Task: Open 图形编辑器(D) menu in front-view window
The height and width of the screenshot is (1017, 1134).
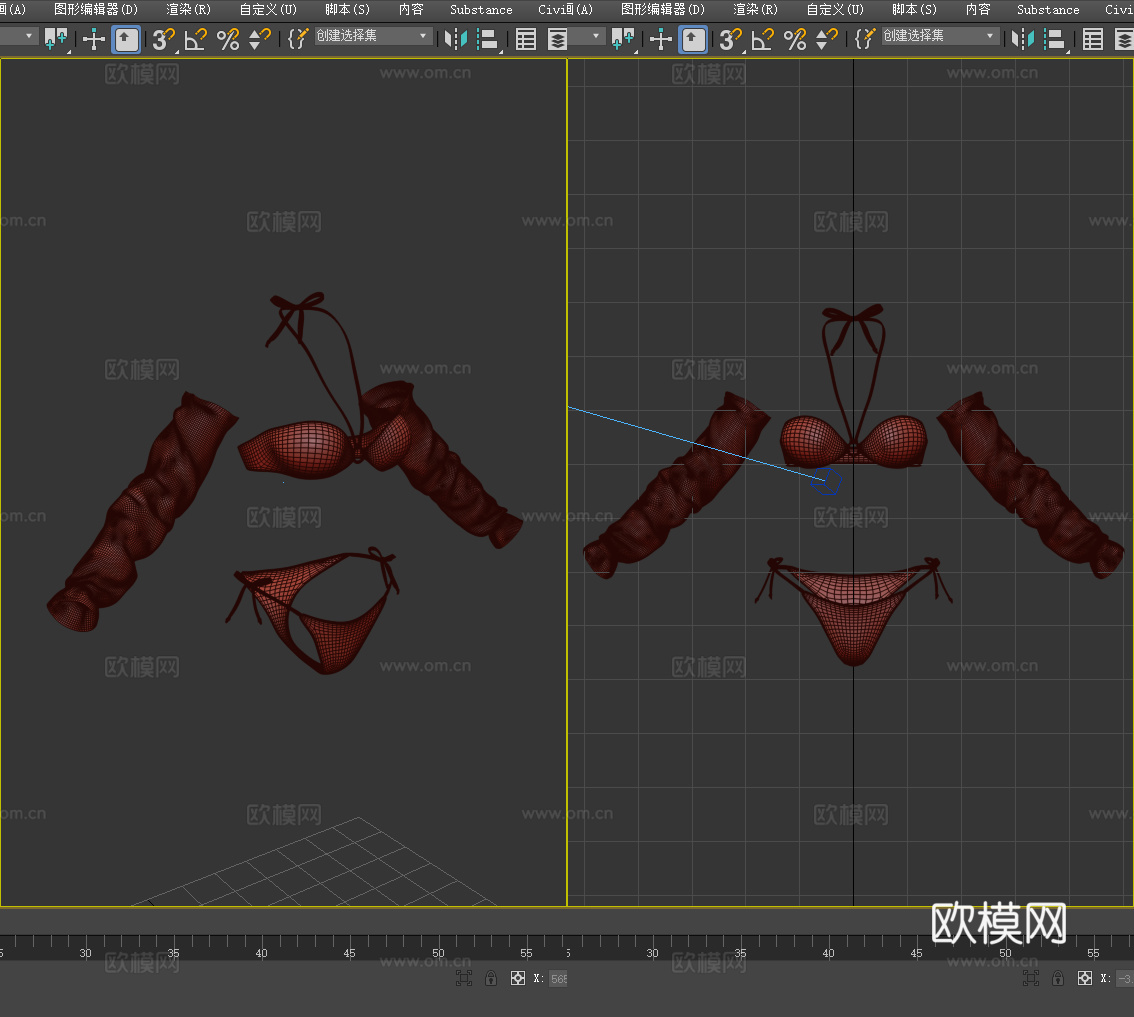Action: (x=662, y=9)
